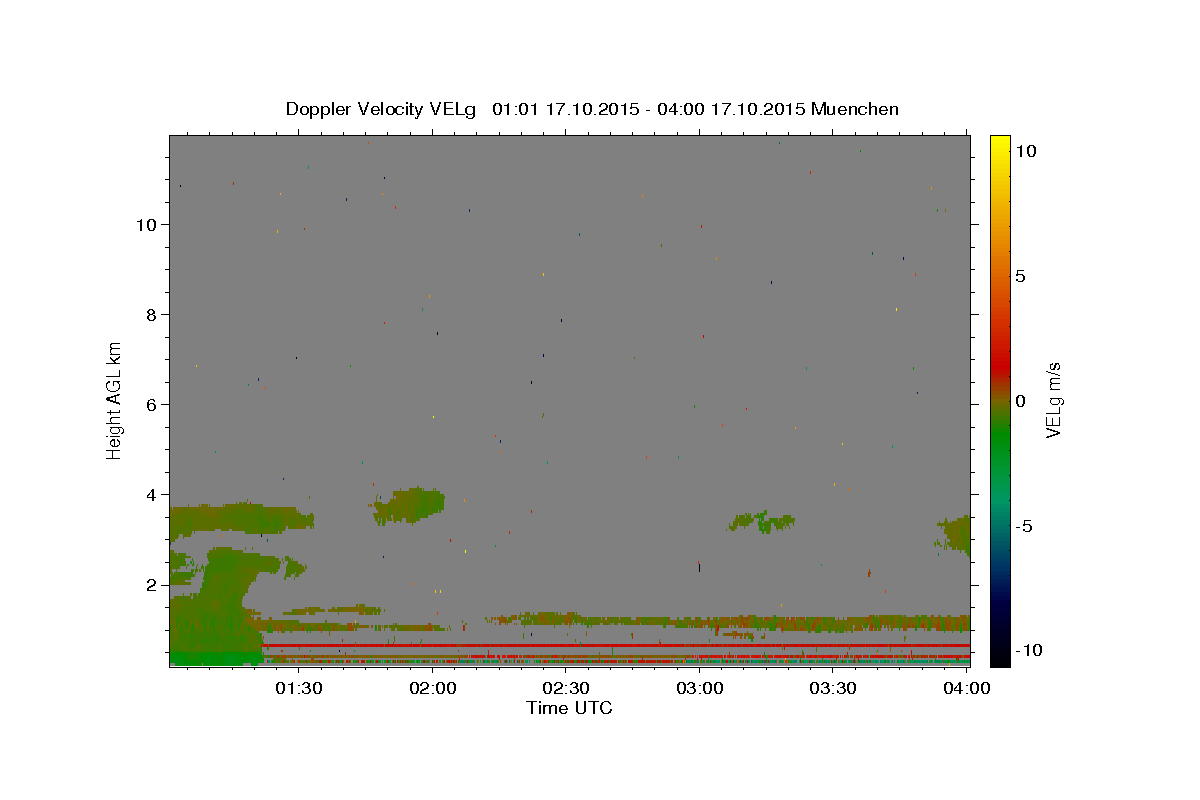Click the colorbar value -10 label
The height and width of the screenshot is (800, 1200).
click(x=1029, y=650)
